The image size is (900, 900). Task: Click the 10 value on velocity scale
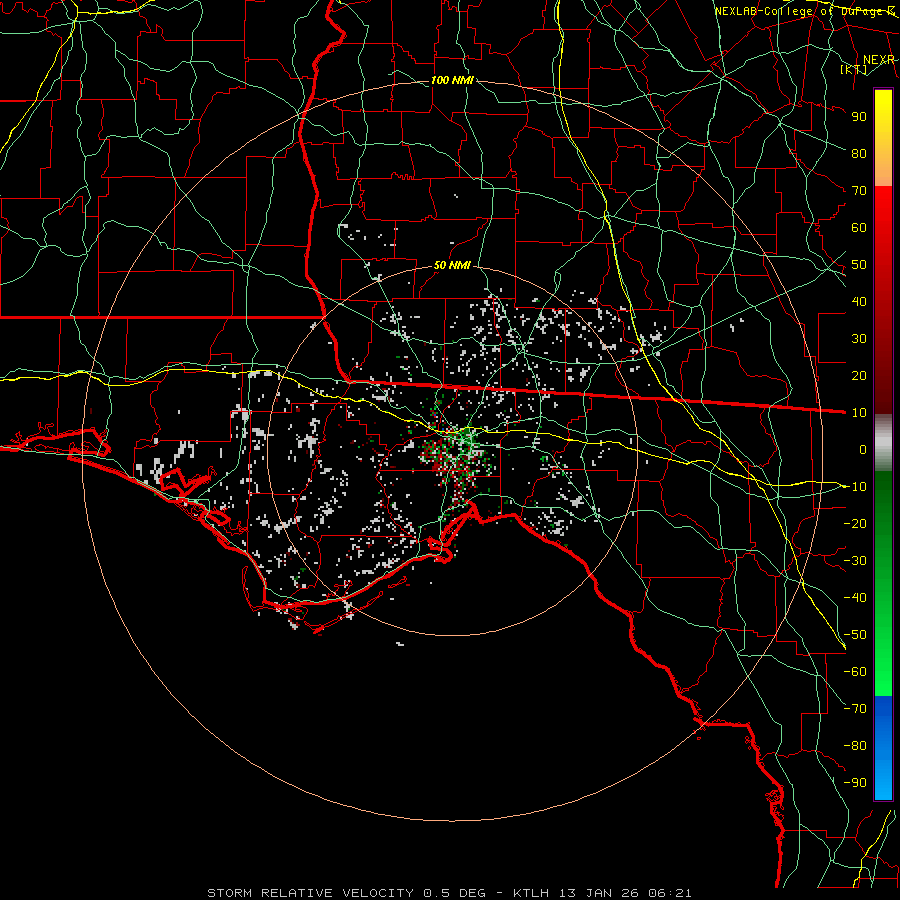coord(859,413)
